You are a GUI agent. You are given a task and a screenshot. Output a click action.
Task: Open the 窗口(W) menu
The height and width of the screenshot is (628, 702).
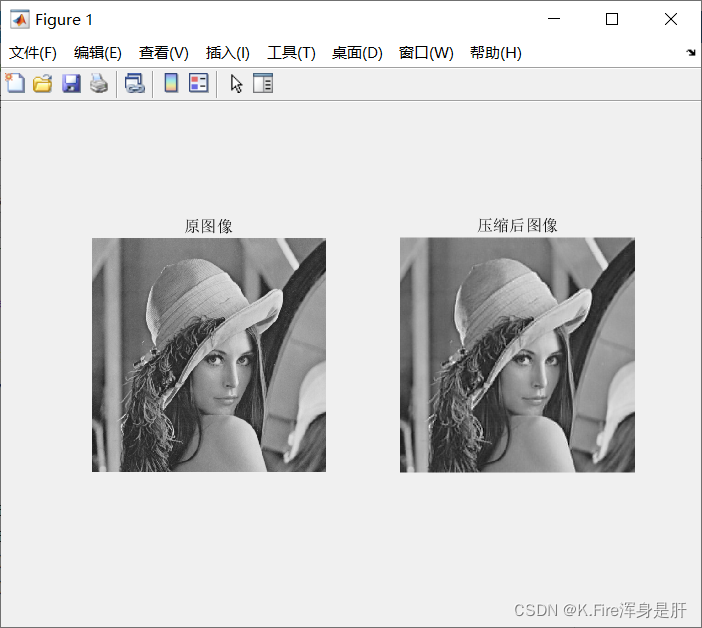tap(426, 53)
